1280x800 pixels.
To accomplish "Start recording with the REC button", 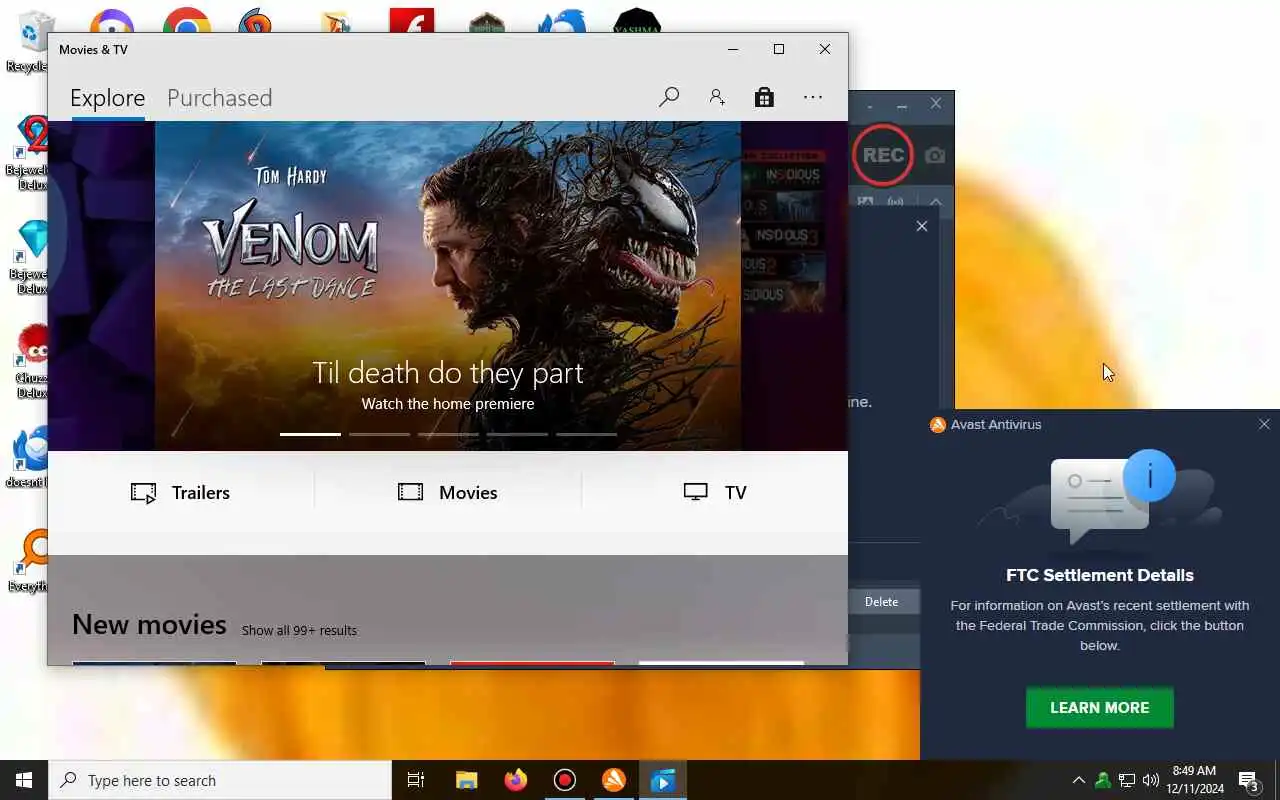I will point(883,155).
